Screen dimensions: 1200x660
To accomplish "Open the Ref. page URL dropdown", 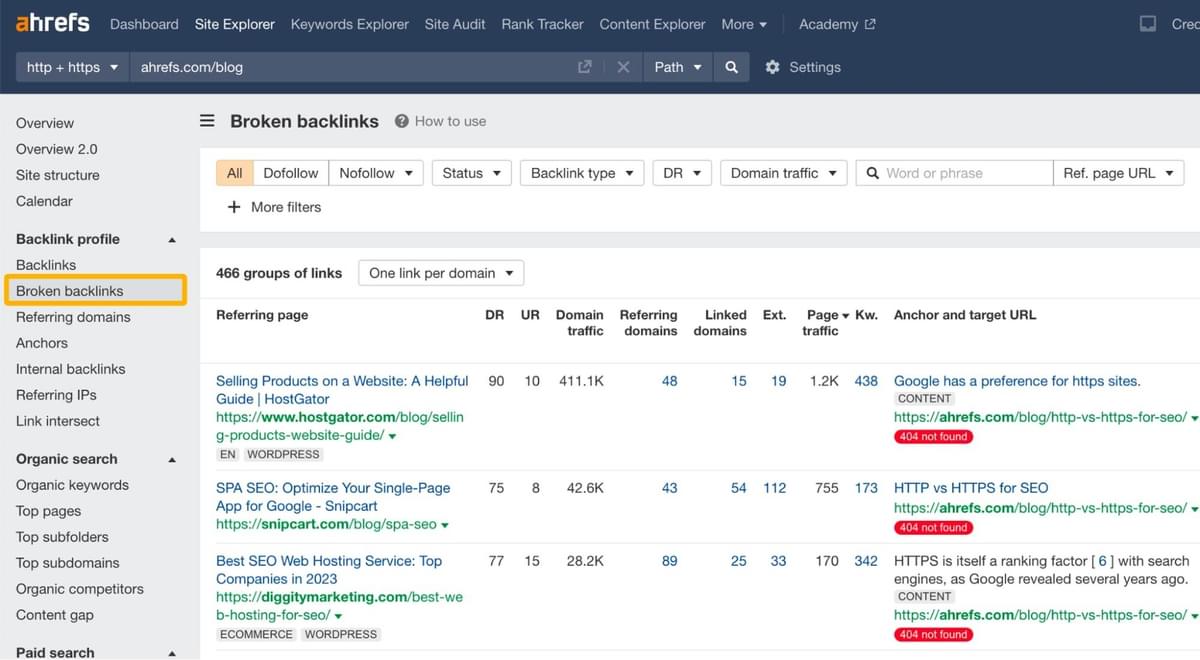I will pos(1119,173).
